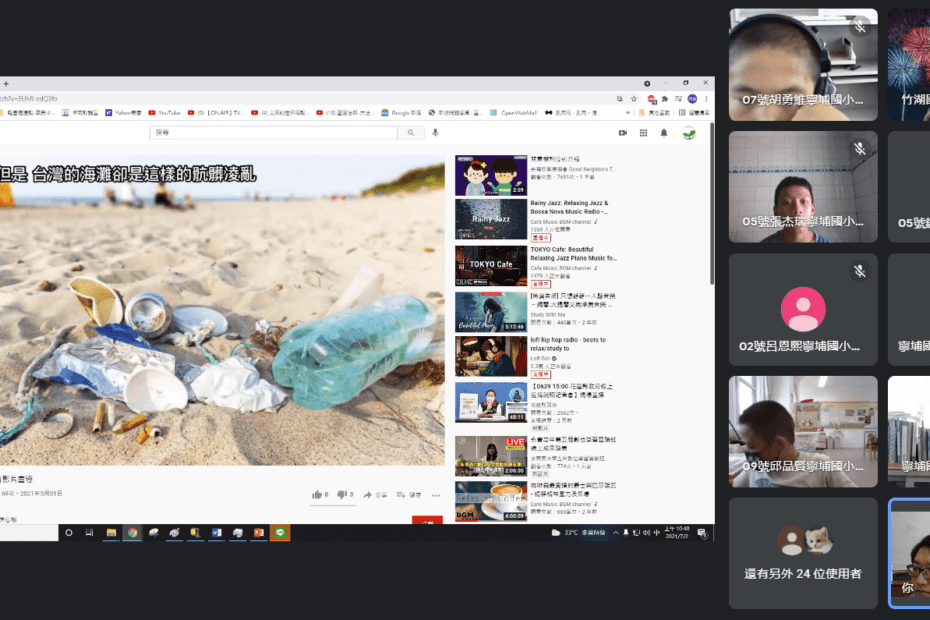Click inside the YouTube search box
This screenshot has height=620, width=930.
point(273,133)
